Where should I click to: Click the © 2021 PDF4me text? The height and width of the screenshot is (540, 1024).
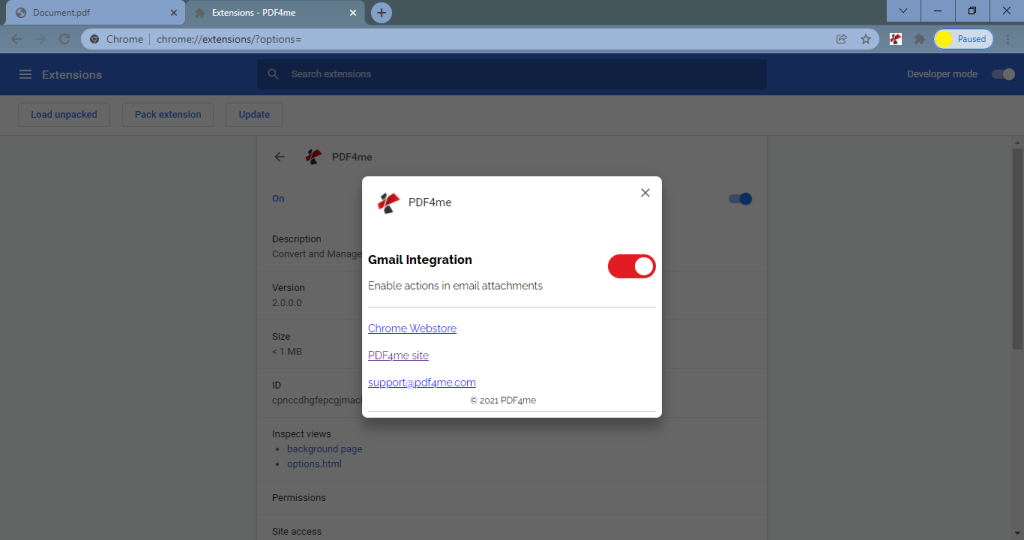click(503, 400)
